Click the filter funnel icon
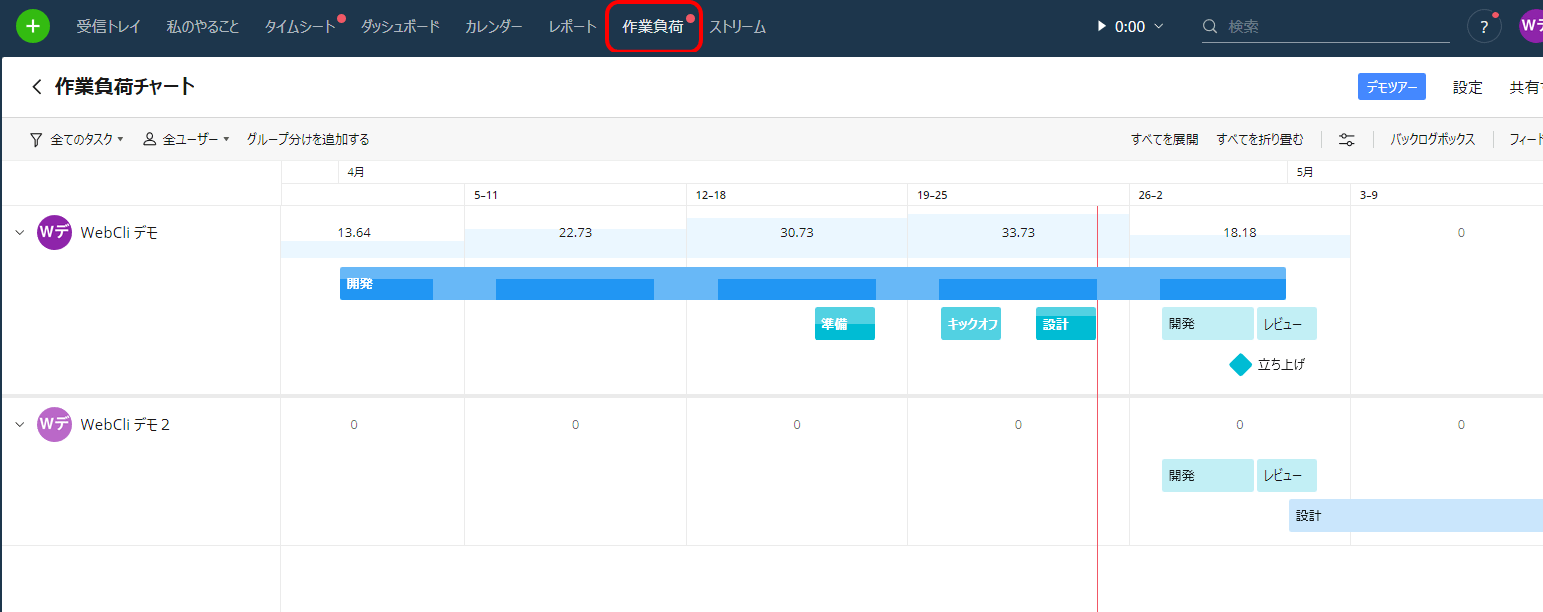The image size is (1543, 612). pos(36,138)
